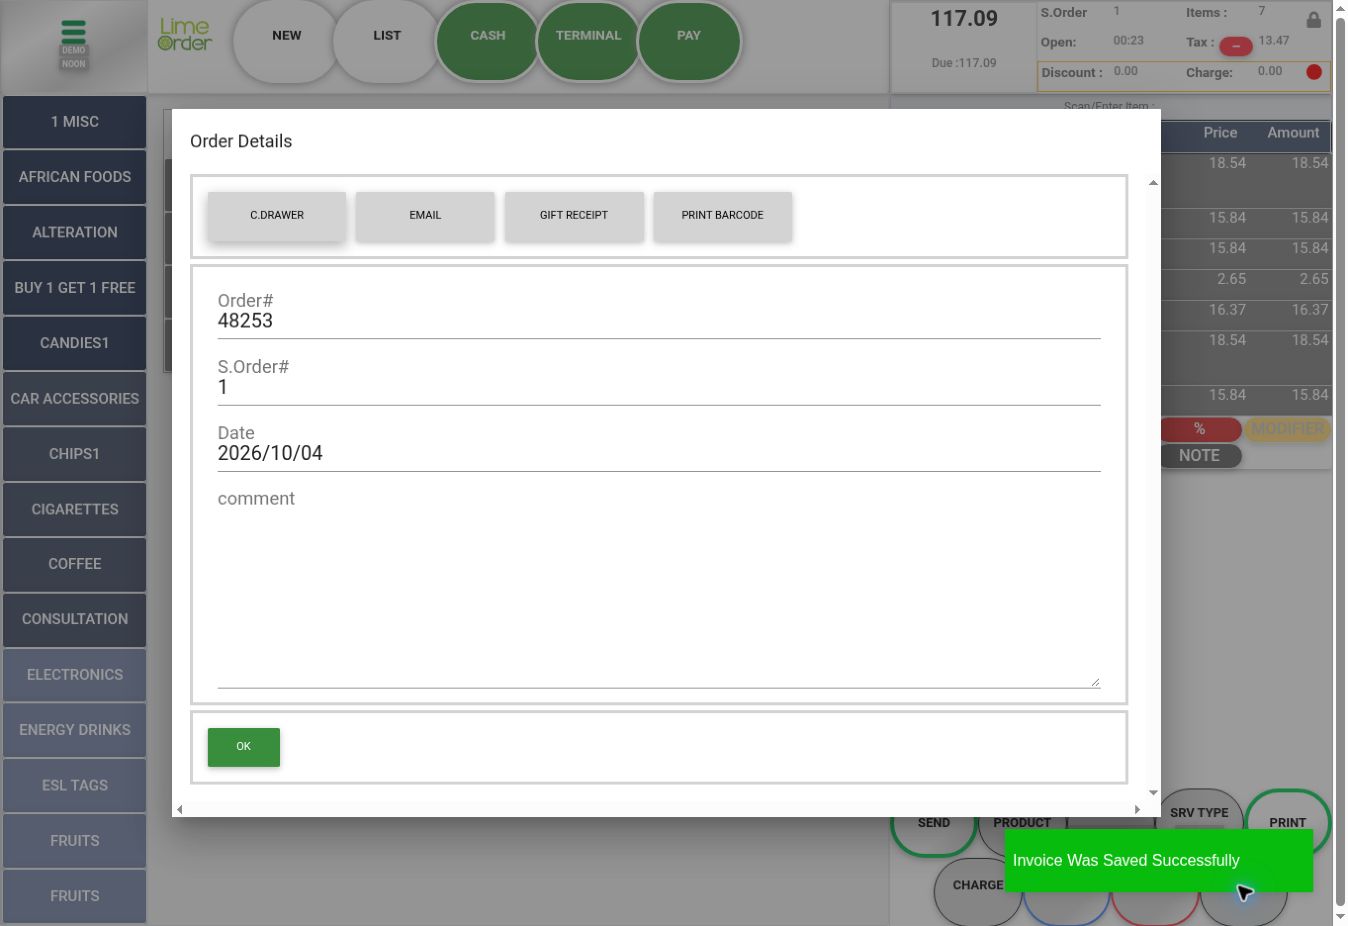The image size is (1348, 926).
Task: Select CIGARETTES category
Action: [75, 509]
